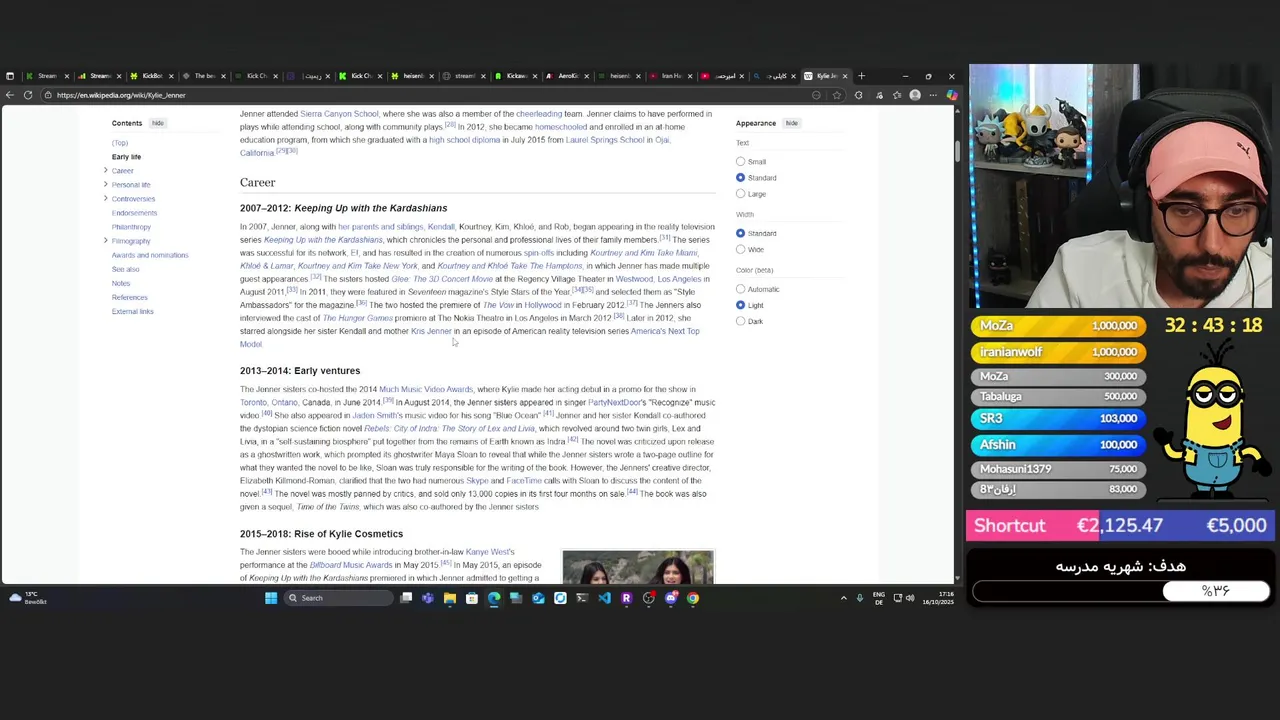This screenshot has width=1280, height=720.
Task: Click the browser address bar URL
Action: [121, 95]
